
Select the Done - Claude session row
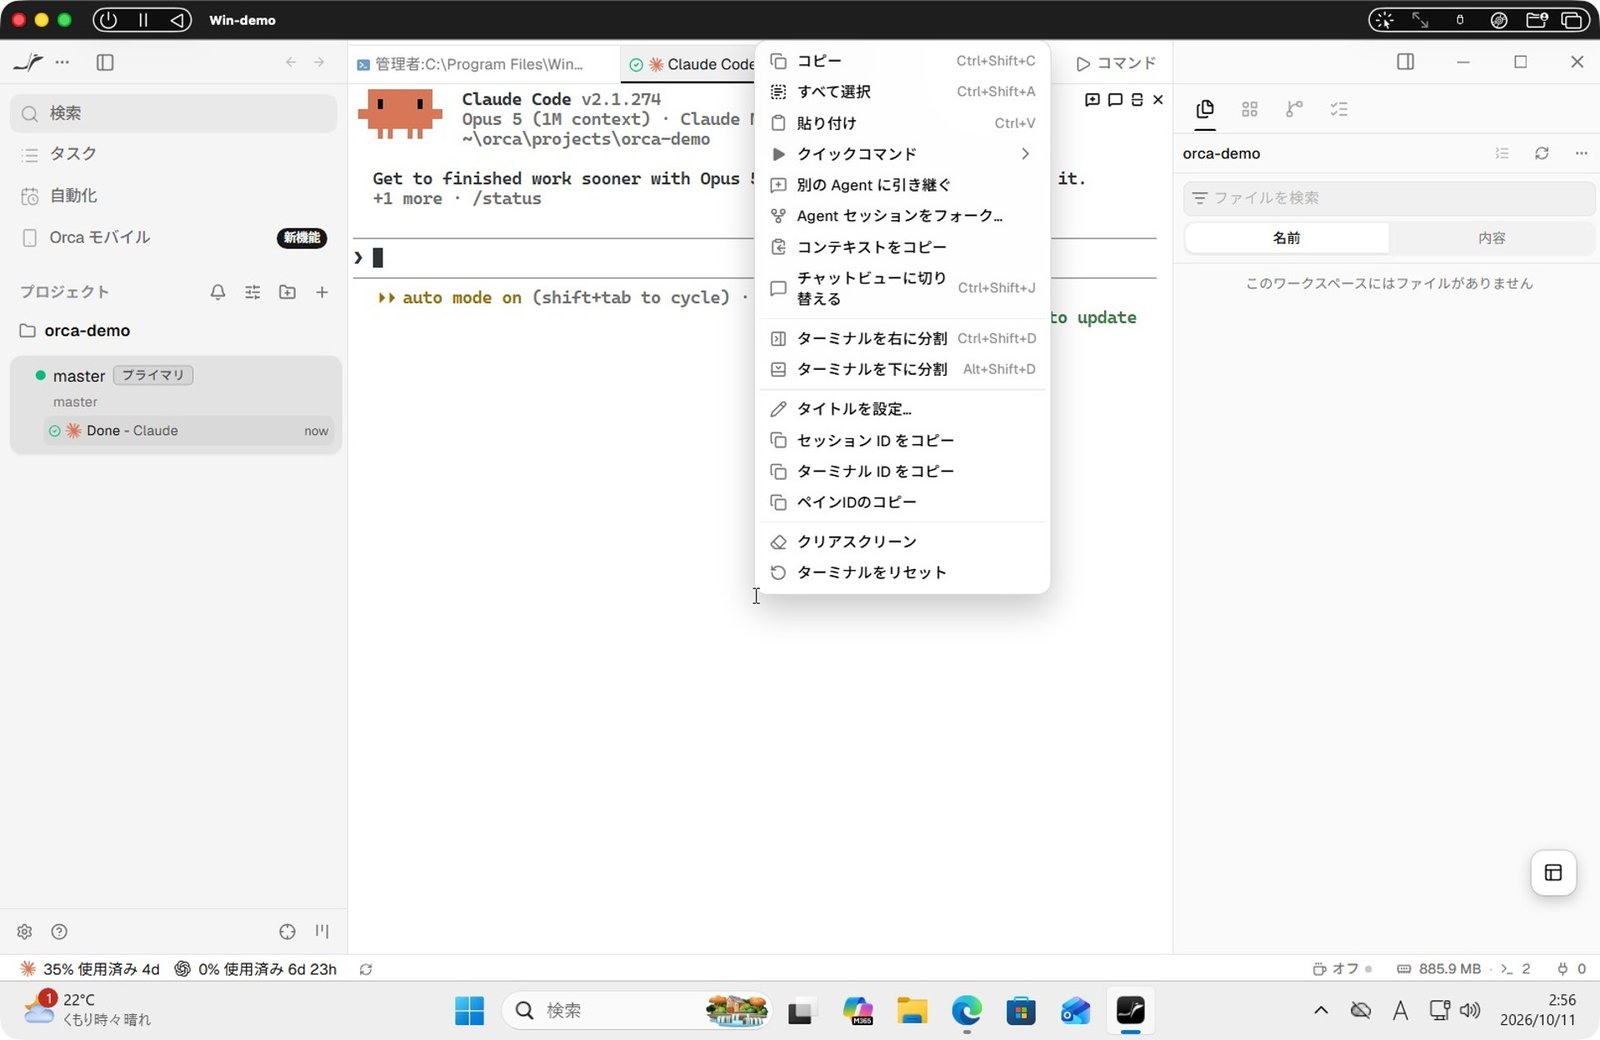[188, 431]
